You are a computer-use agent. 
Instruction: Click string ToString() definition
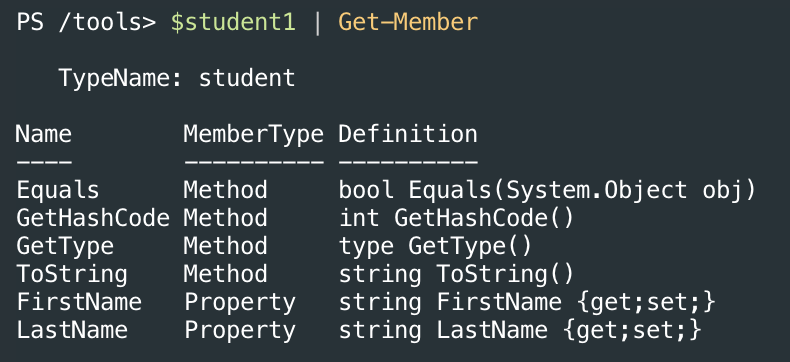[456, 274]
